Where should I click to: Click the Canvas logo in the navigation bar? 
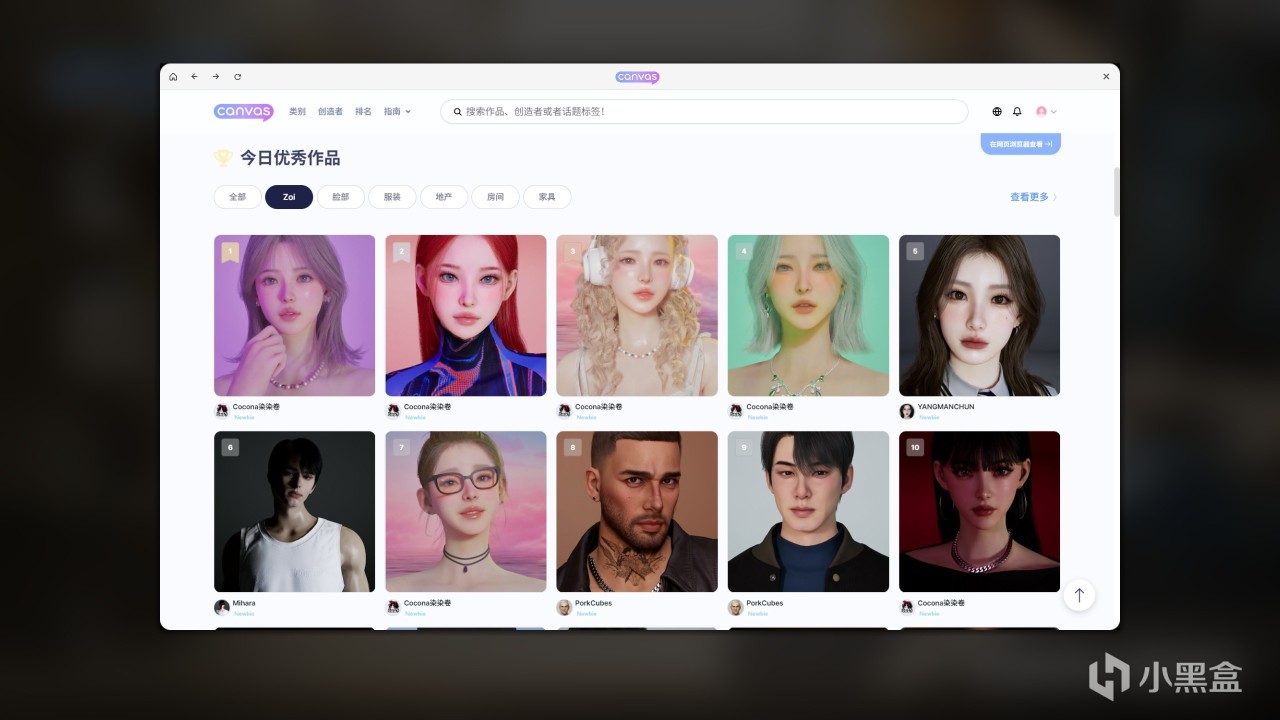tap(243, 112)
